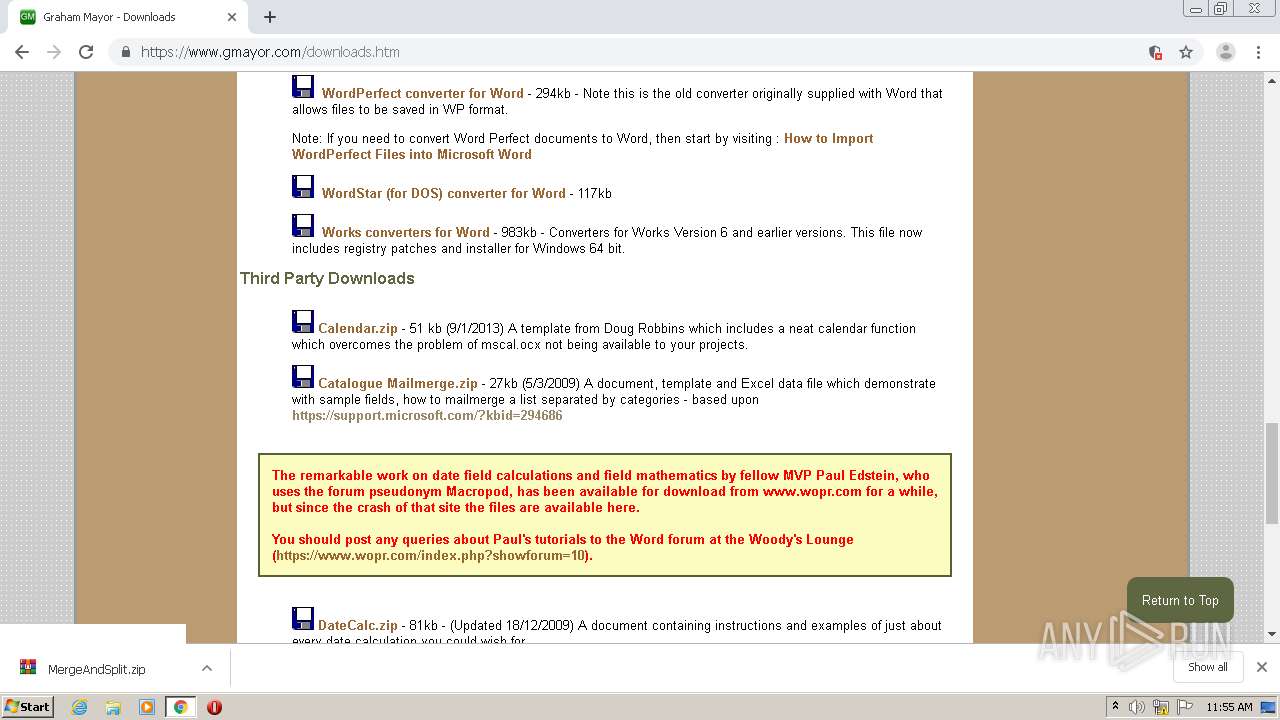Screen dimensions: 1280x720
Task: Click the Catalogue Mailmerge.zip floppy disk icon
Action: pos(303,377)
